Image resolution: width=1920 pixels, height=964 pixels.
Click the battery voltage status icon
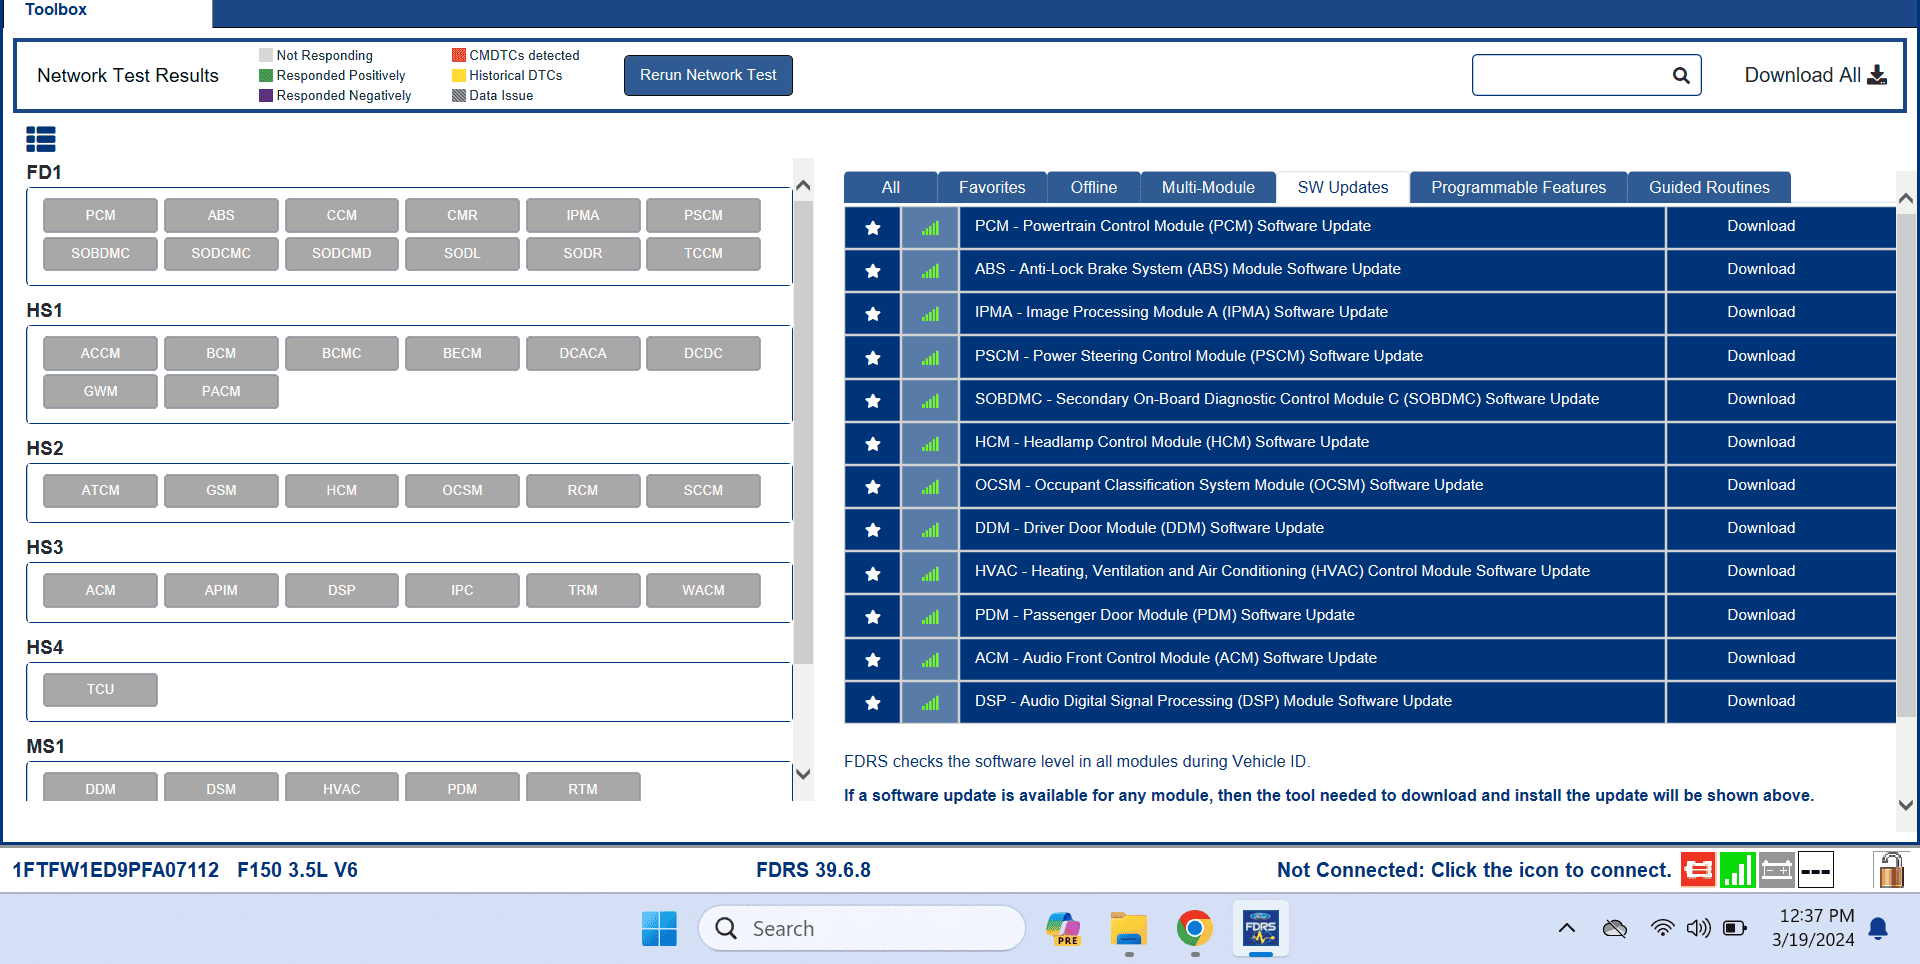pos(1777,870)
